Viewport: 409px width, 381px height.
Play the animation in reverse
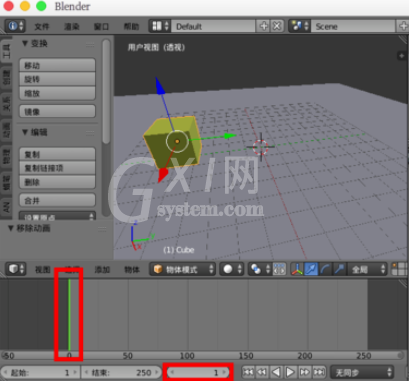(x=276, y=372)
